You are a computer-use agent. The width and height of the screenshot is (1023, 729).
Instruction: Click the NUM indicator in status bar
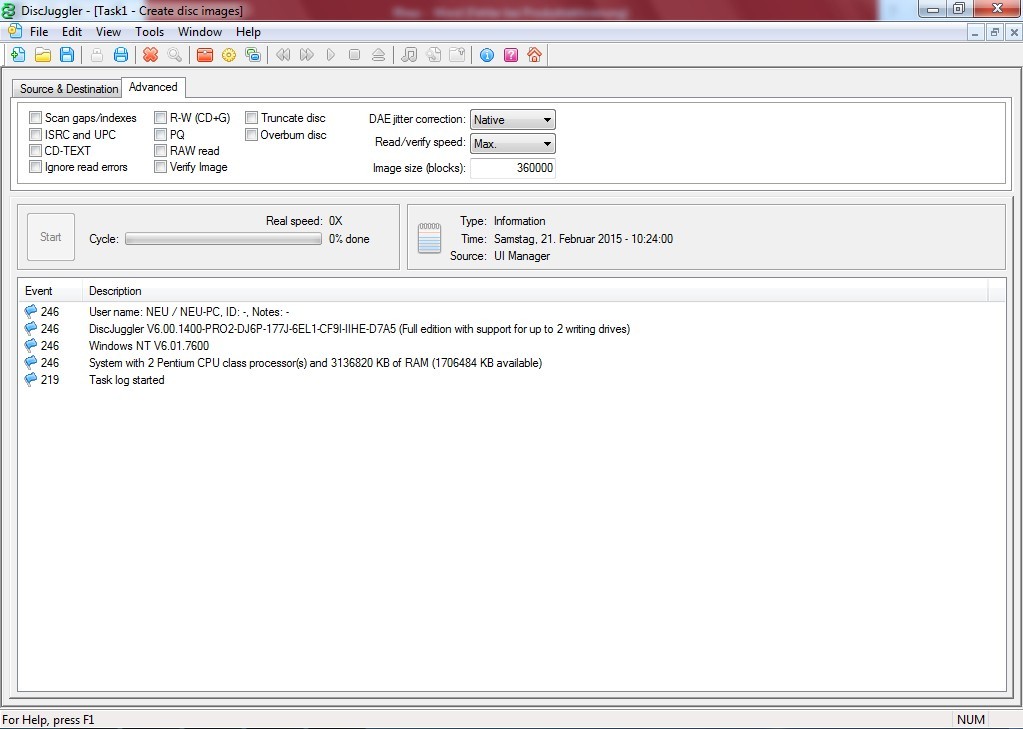[x=970, y=719]
